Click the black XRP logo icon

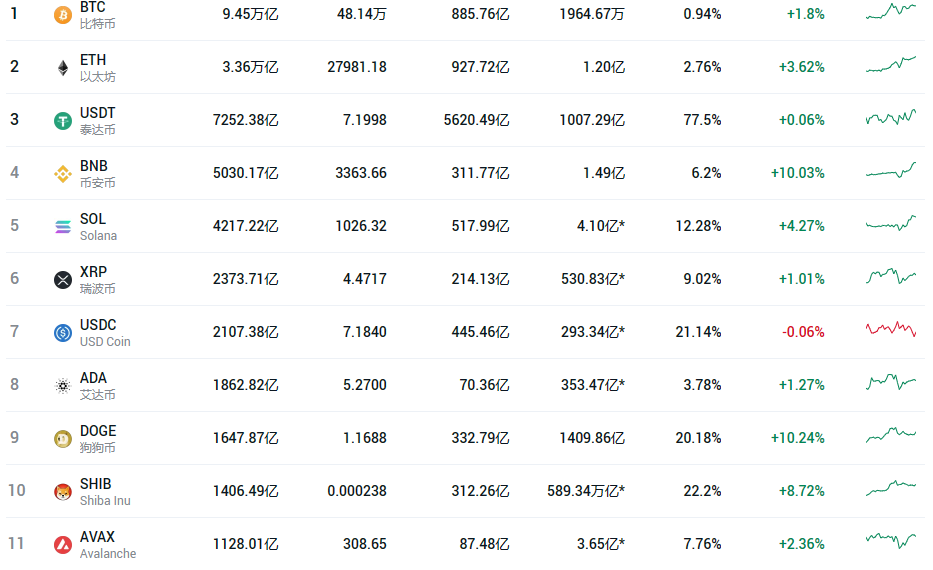pyautogui.click(x=62, y=280)
